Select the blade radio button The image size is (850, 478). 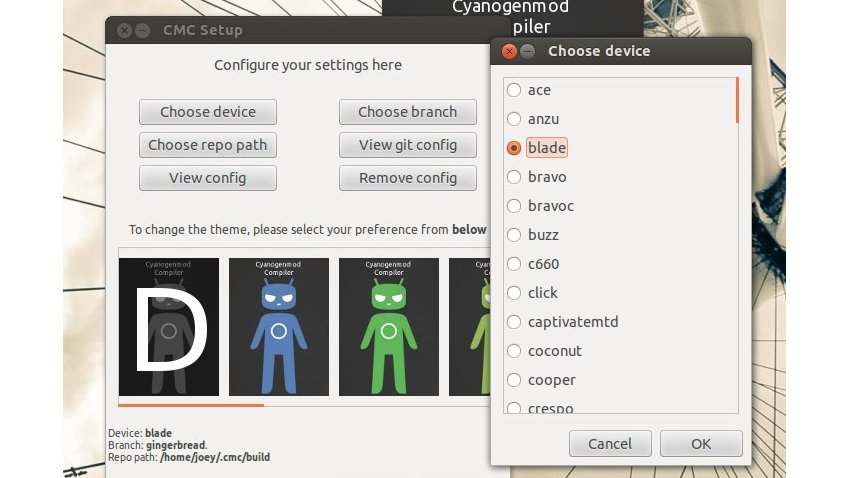tap(514, 148)
